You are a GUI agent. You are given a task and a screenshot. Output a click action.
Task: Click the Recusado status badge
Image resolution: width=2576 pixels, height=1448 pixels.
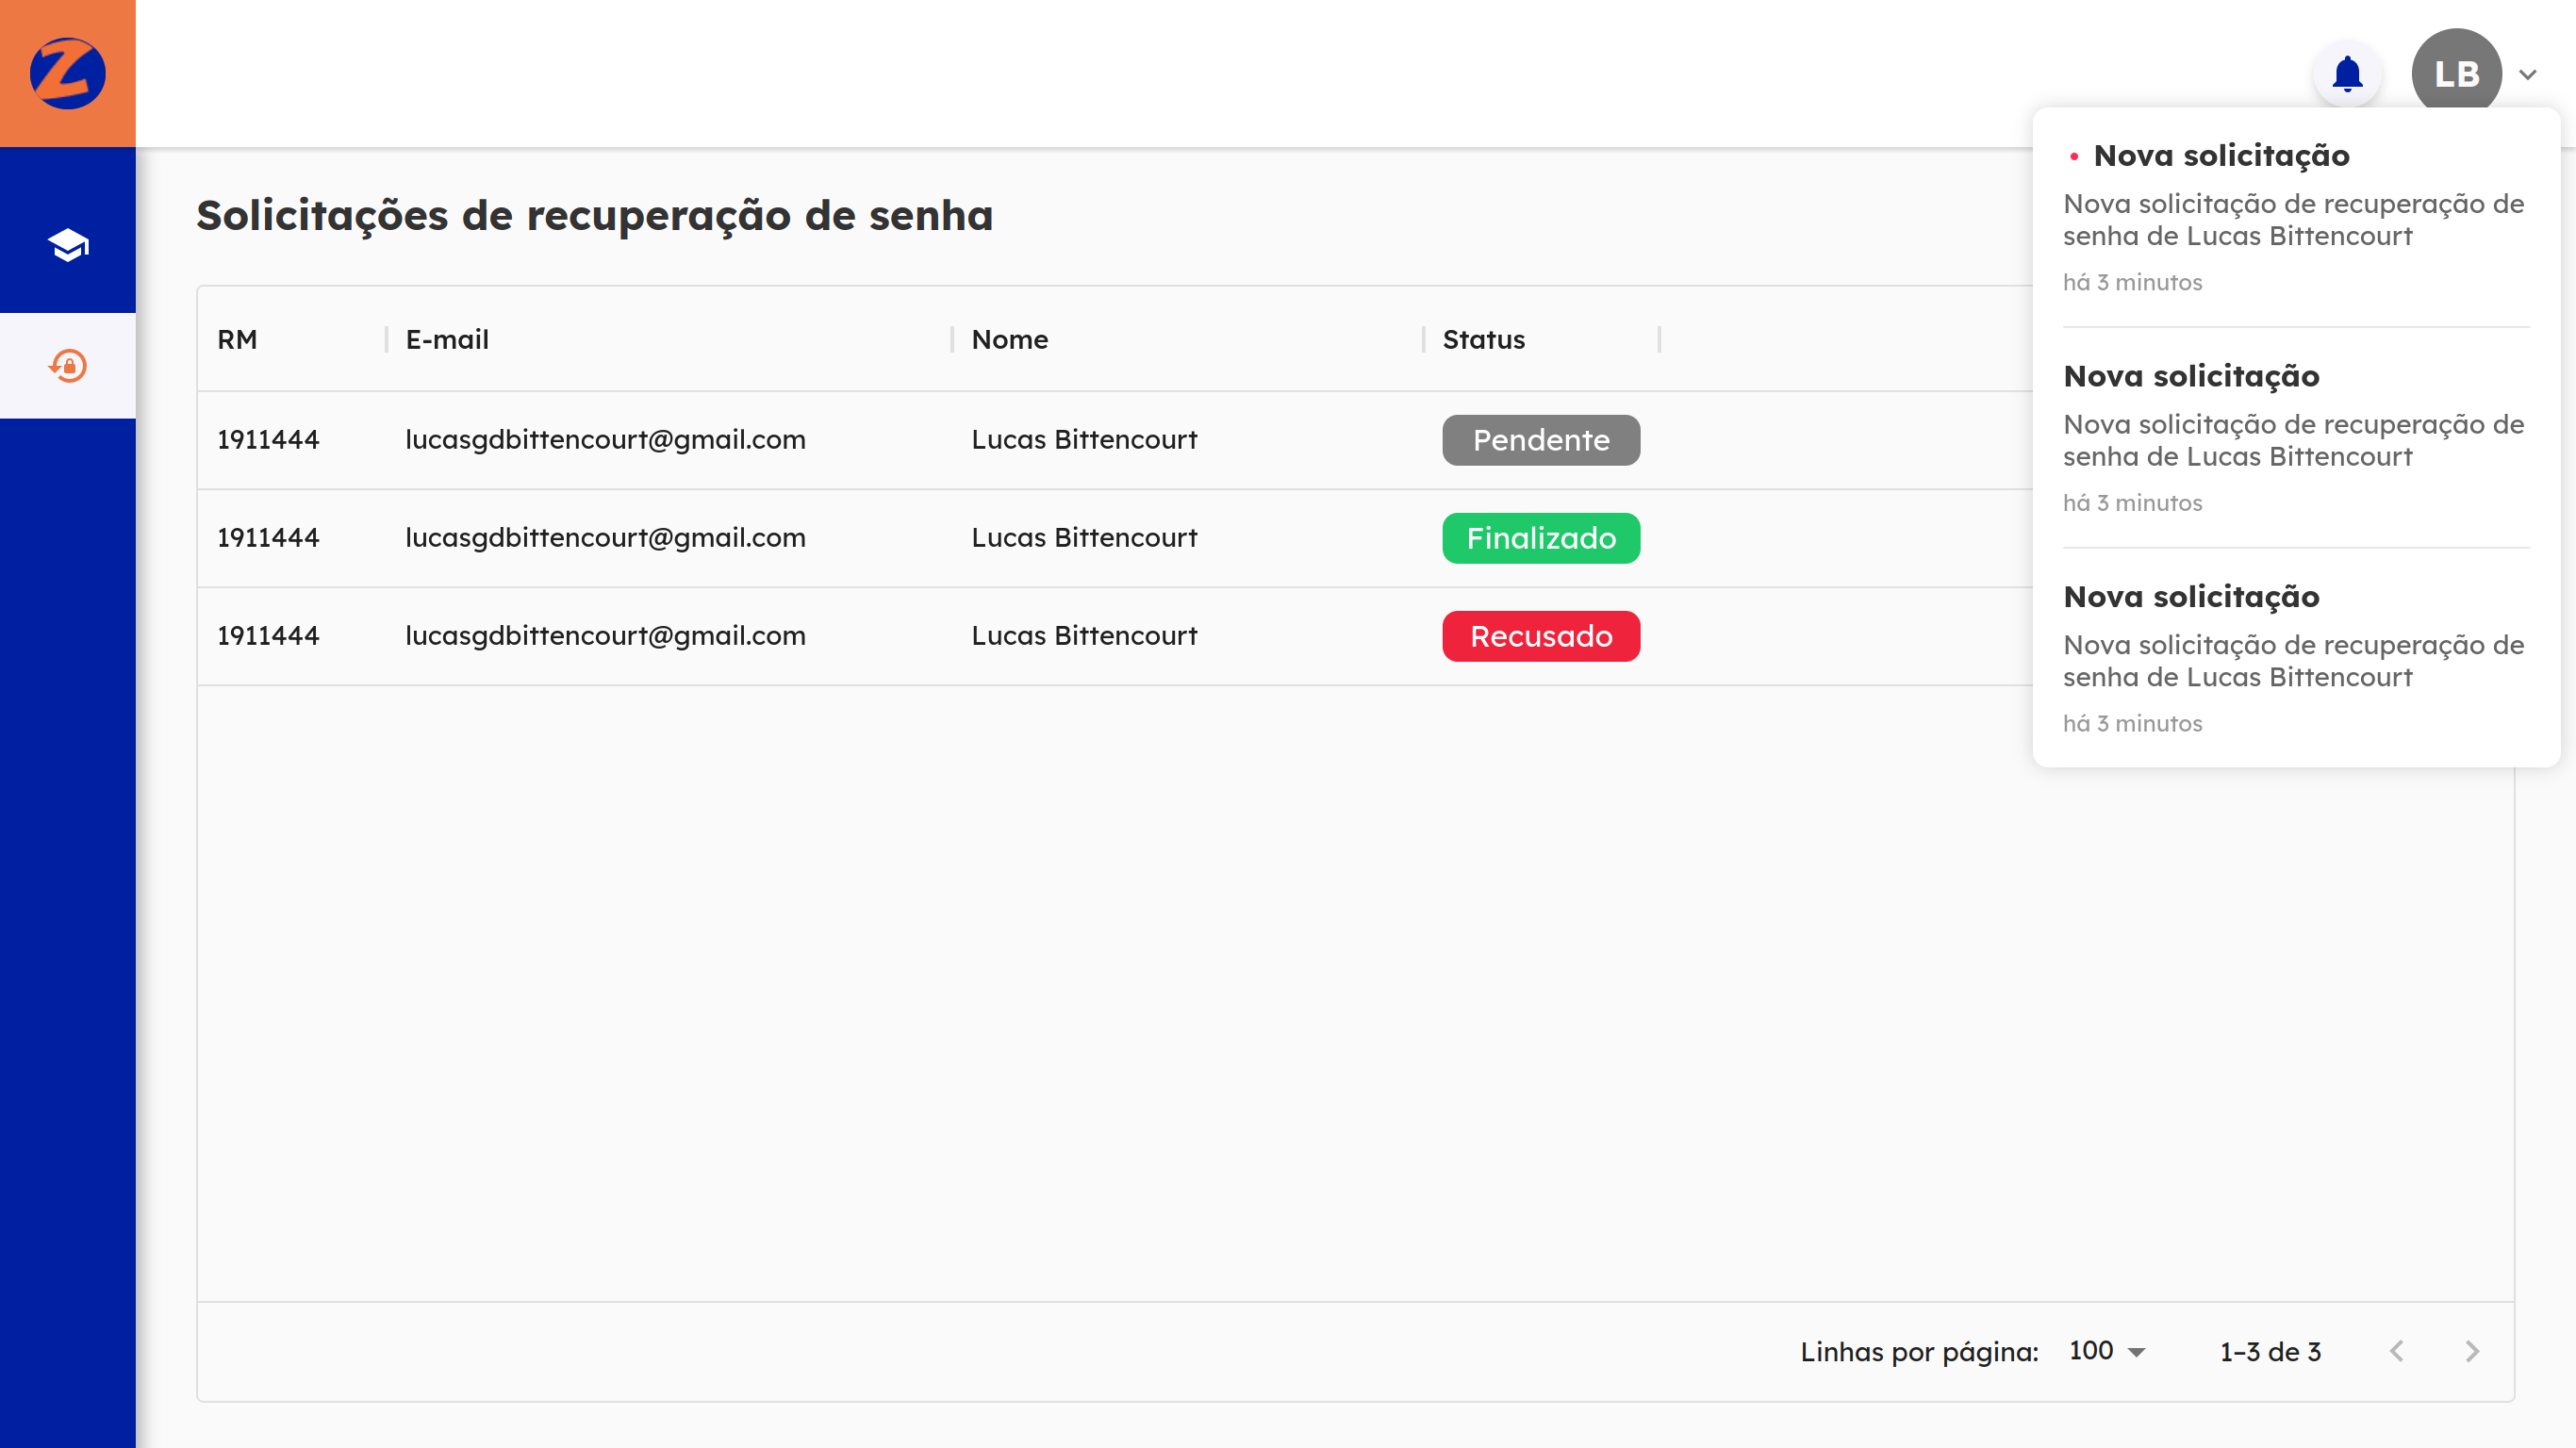click(x=1540, y=636)
